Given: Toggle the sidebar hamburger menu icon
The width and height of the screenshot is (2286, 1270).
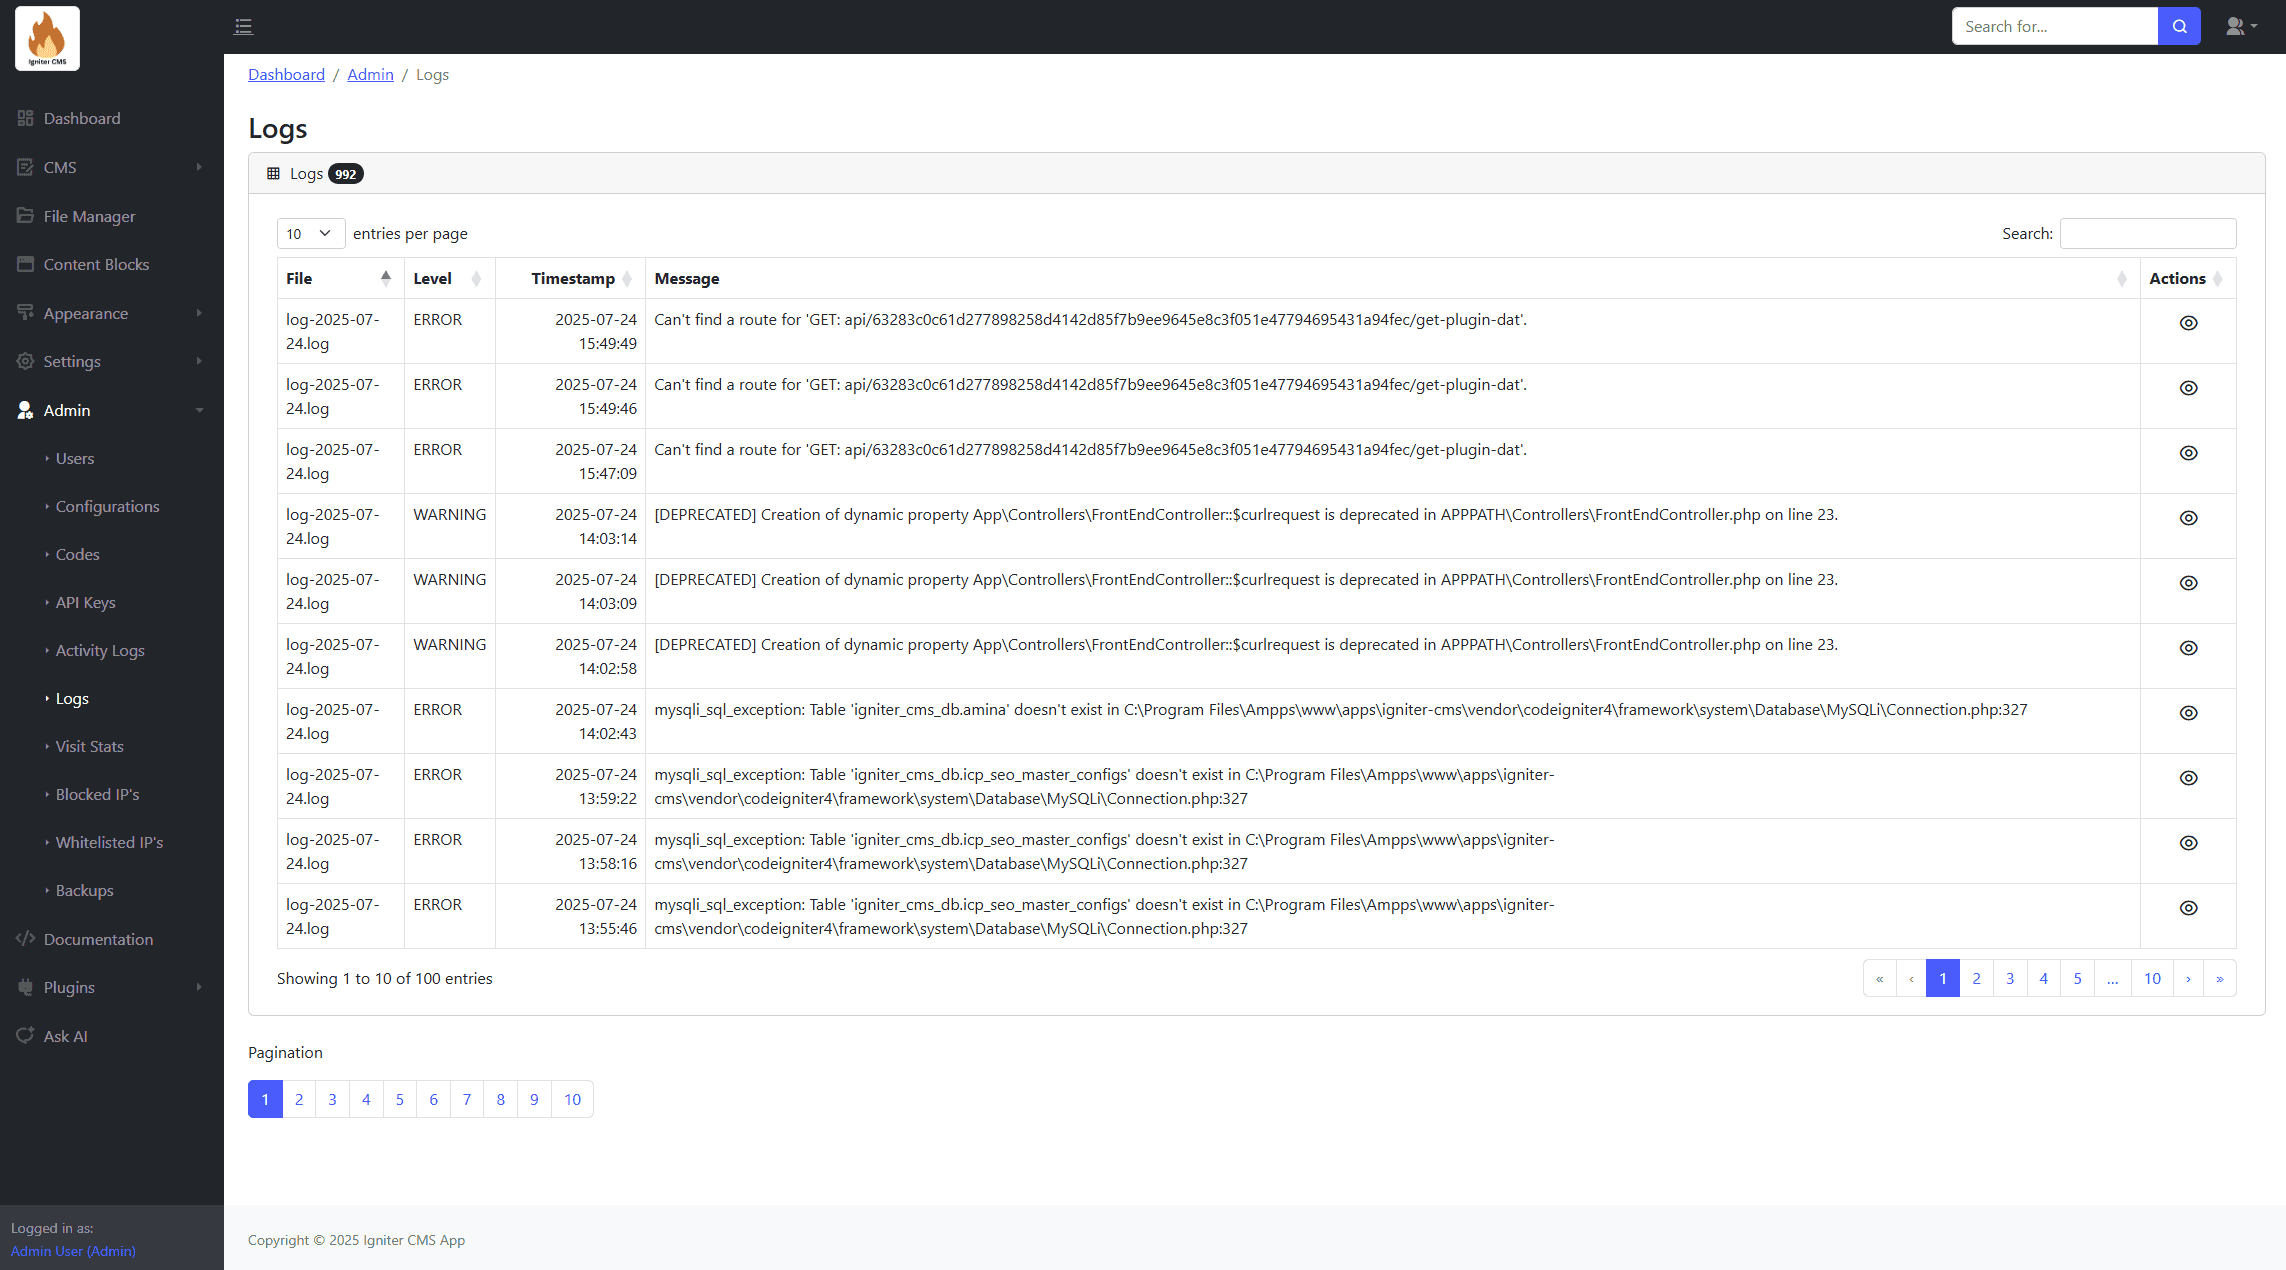Looking at the screenshot, I should pos(243,27).
